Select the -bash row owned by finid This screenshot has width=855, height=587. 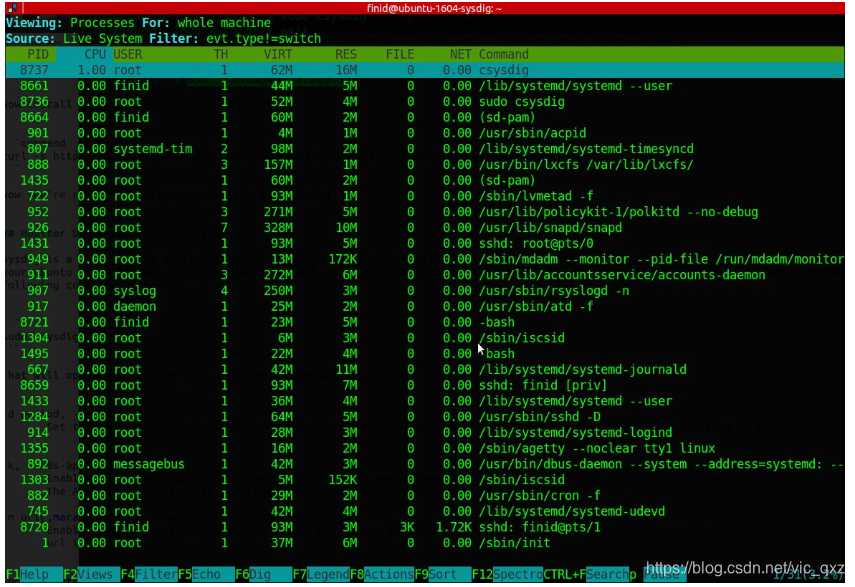(x=425, y=323)
